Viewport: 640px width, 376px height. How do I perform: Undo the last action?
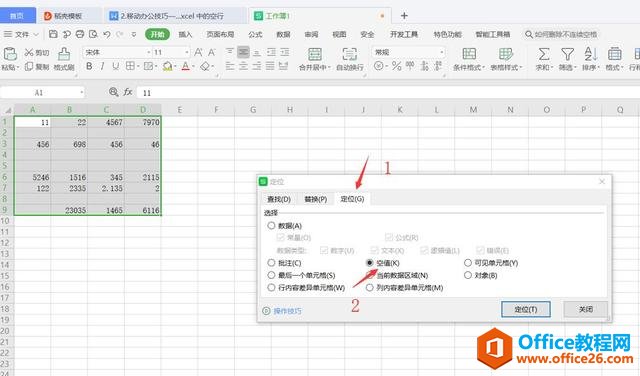(x=107, y=34)
